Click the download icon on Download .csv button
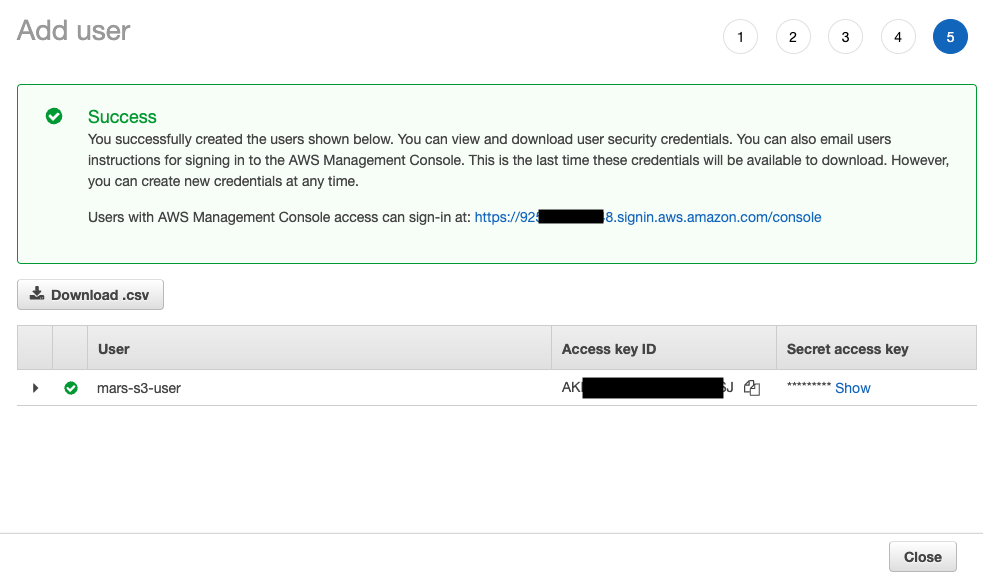Screen dimensions: 983x576 tap(37, 294)
